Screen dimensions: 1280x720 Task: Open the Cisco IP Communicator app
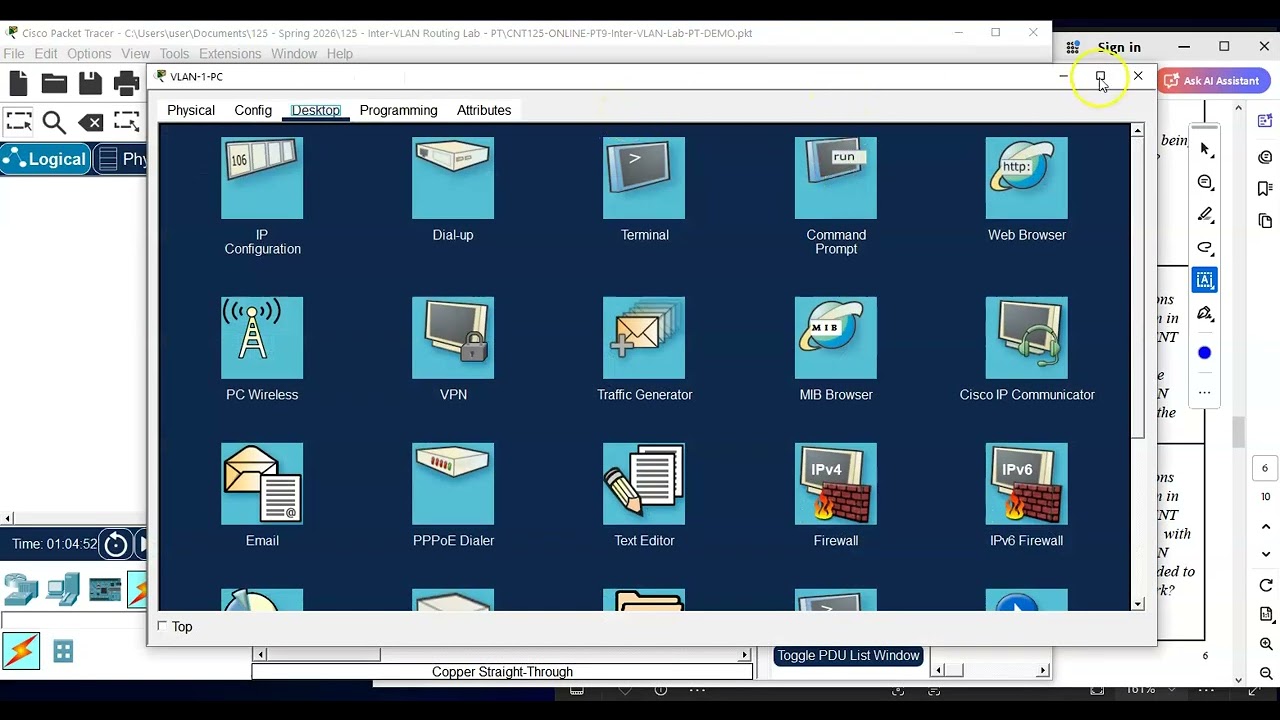tap(1027, 338)
